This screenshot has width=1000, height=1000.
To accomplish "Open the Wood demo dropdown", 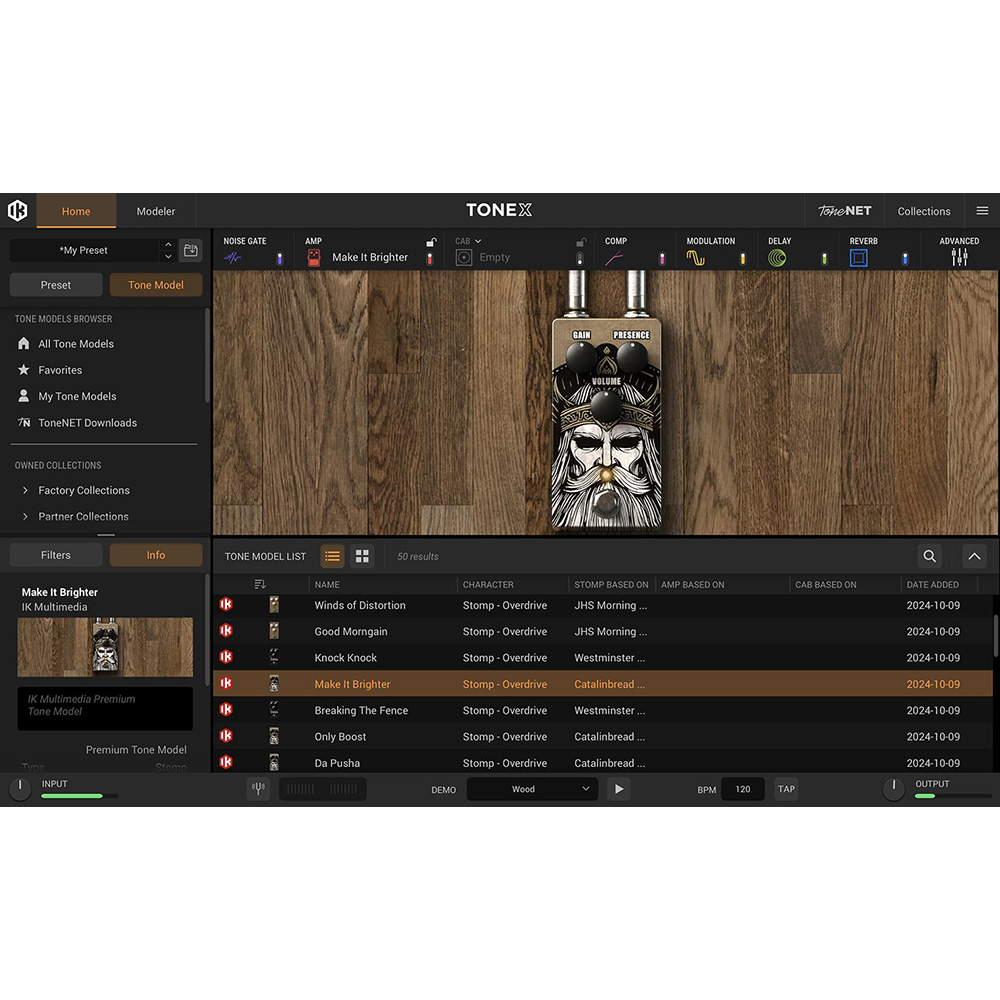I will coord(532,789).
